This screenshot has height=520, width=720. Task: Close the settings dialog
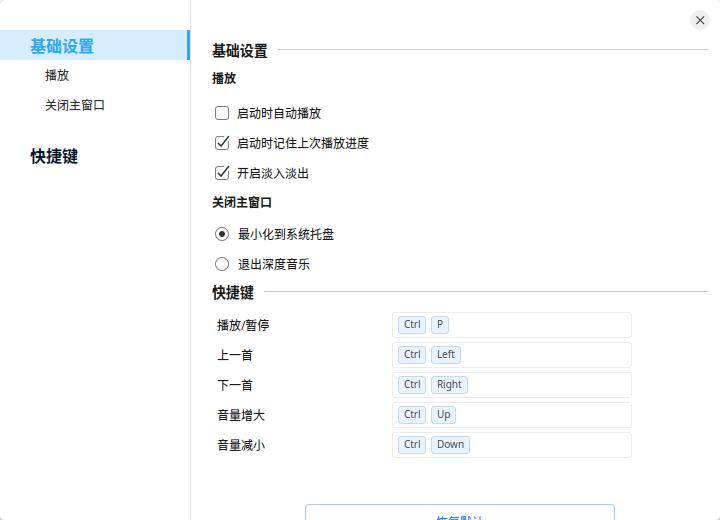click(x=700, y=20)
